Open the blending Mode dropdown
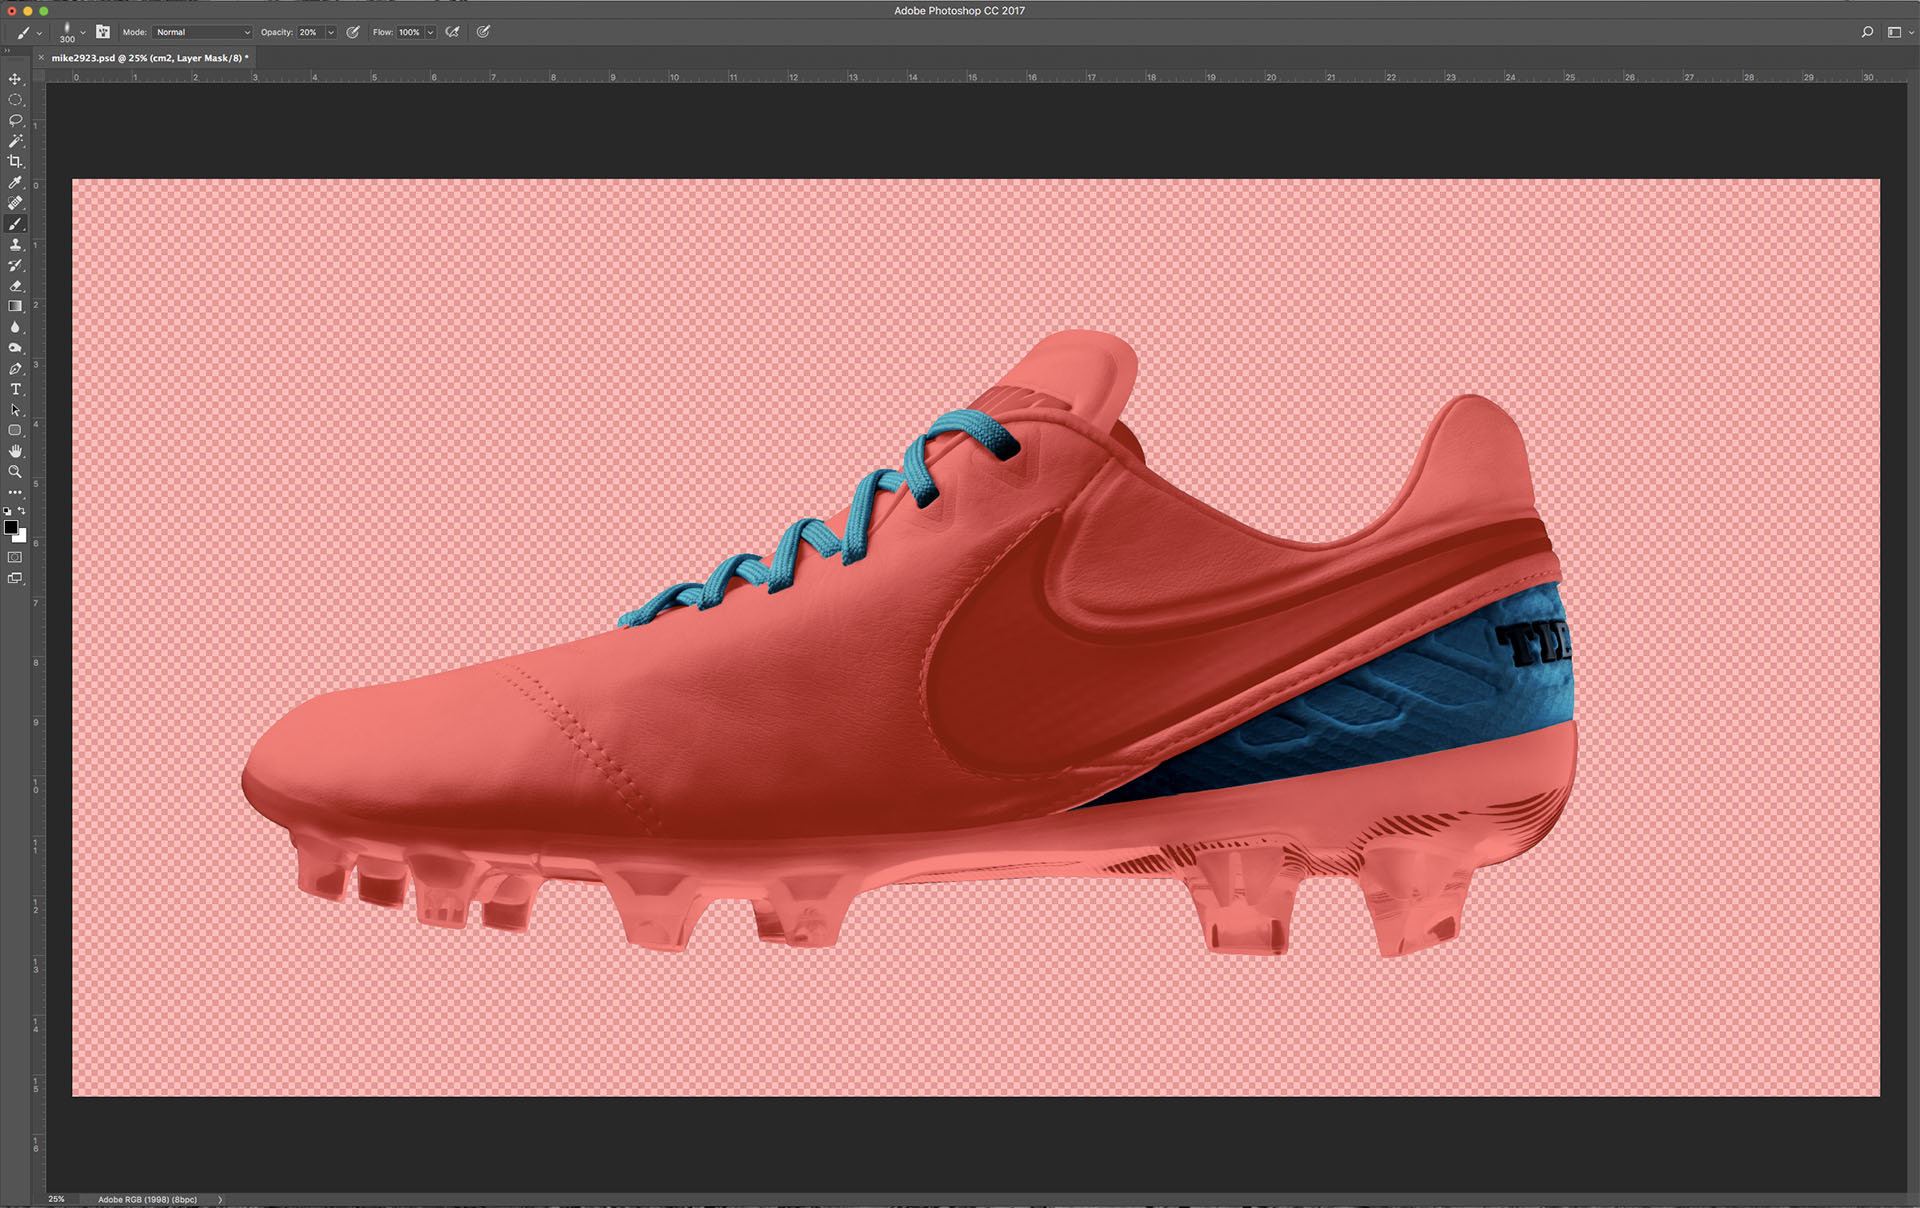The height and width of the screenshot is (1208, 1920). (203, 32)
